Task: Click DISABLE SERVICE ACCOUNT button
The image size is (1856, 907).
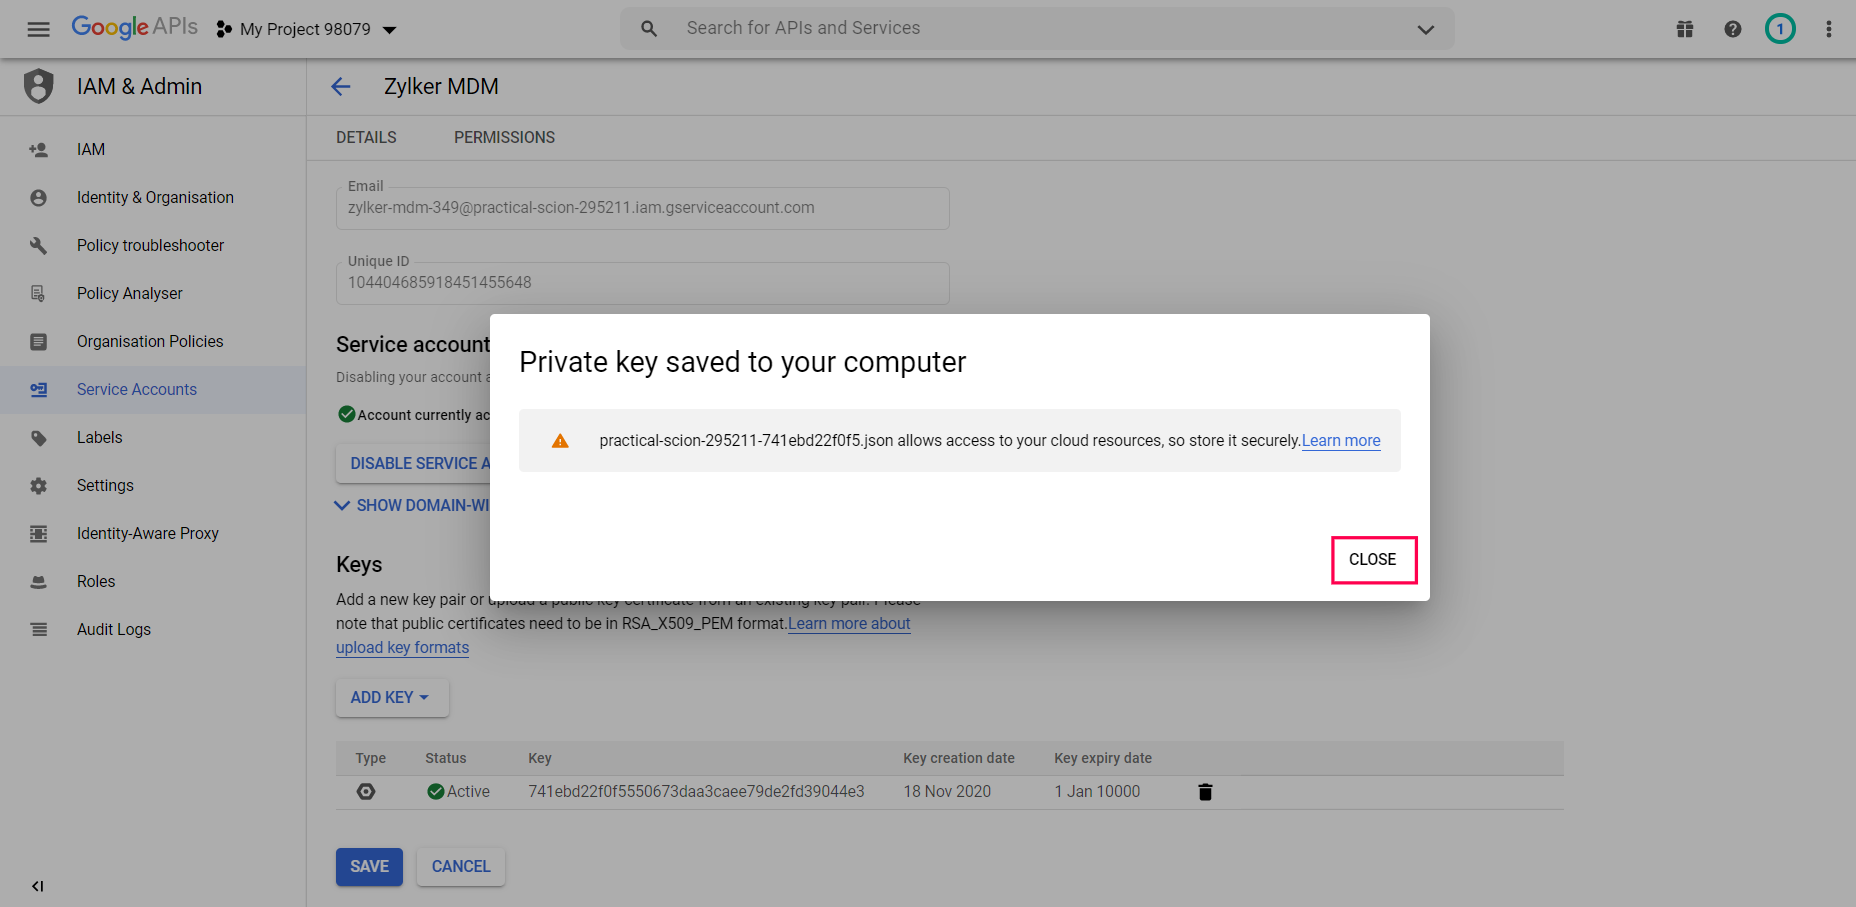Action: pyautogui.click(x=413, y=464)
